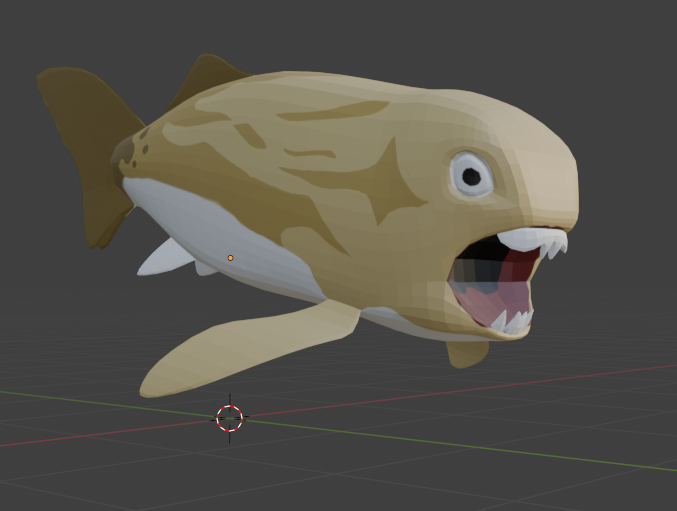Click the red-white 3D cursor on the grid
The width and height of the screenshot is (677, 511).
[230, 418]
